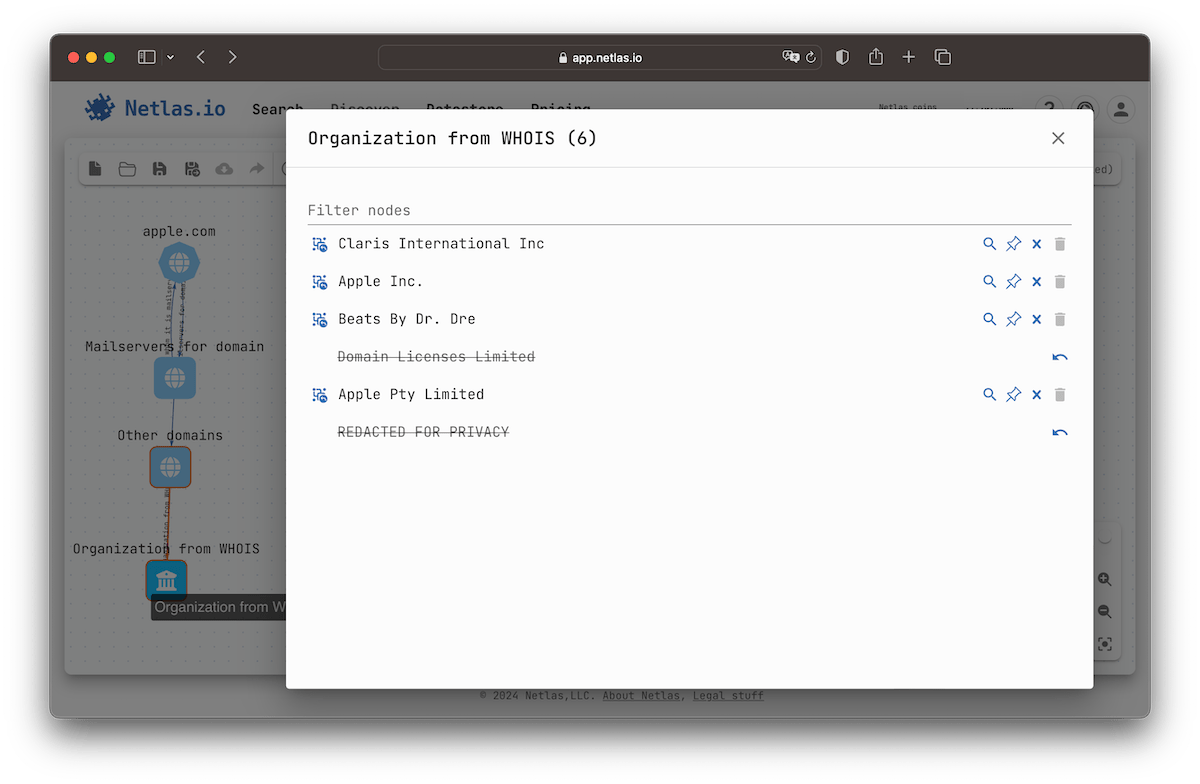
Task: Share the graph with the arrow icon
Action: 255,168
